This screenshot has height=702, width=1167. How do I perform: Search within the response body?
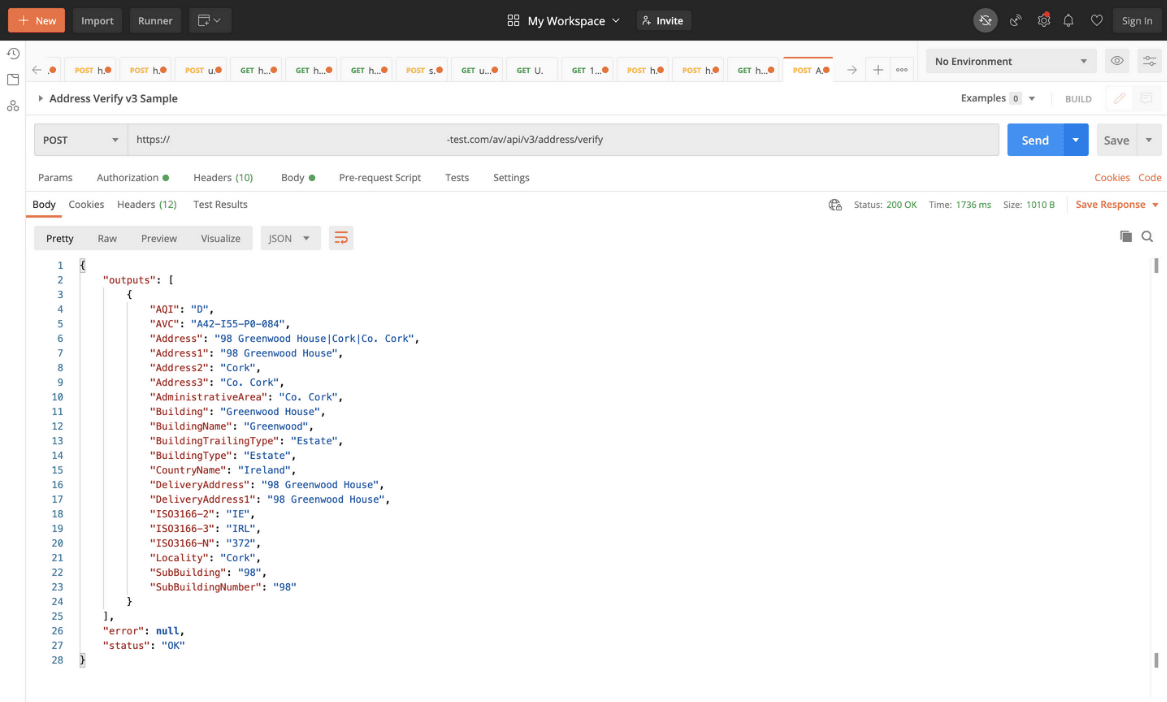(1147, 237)
